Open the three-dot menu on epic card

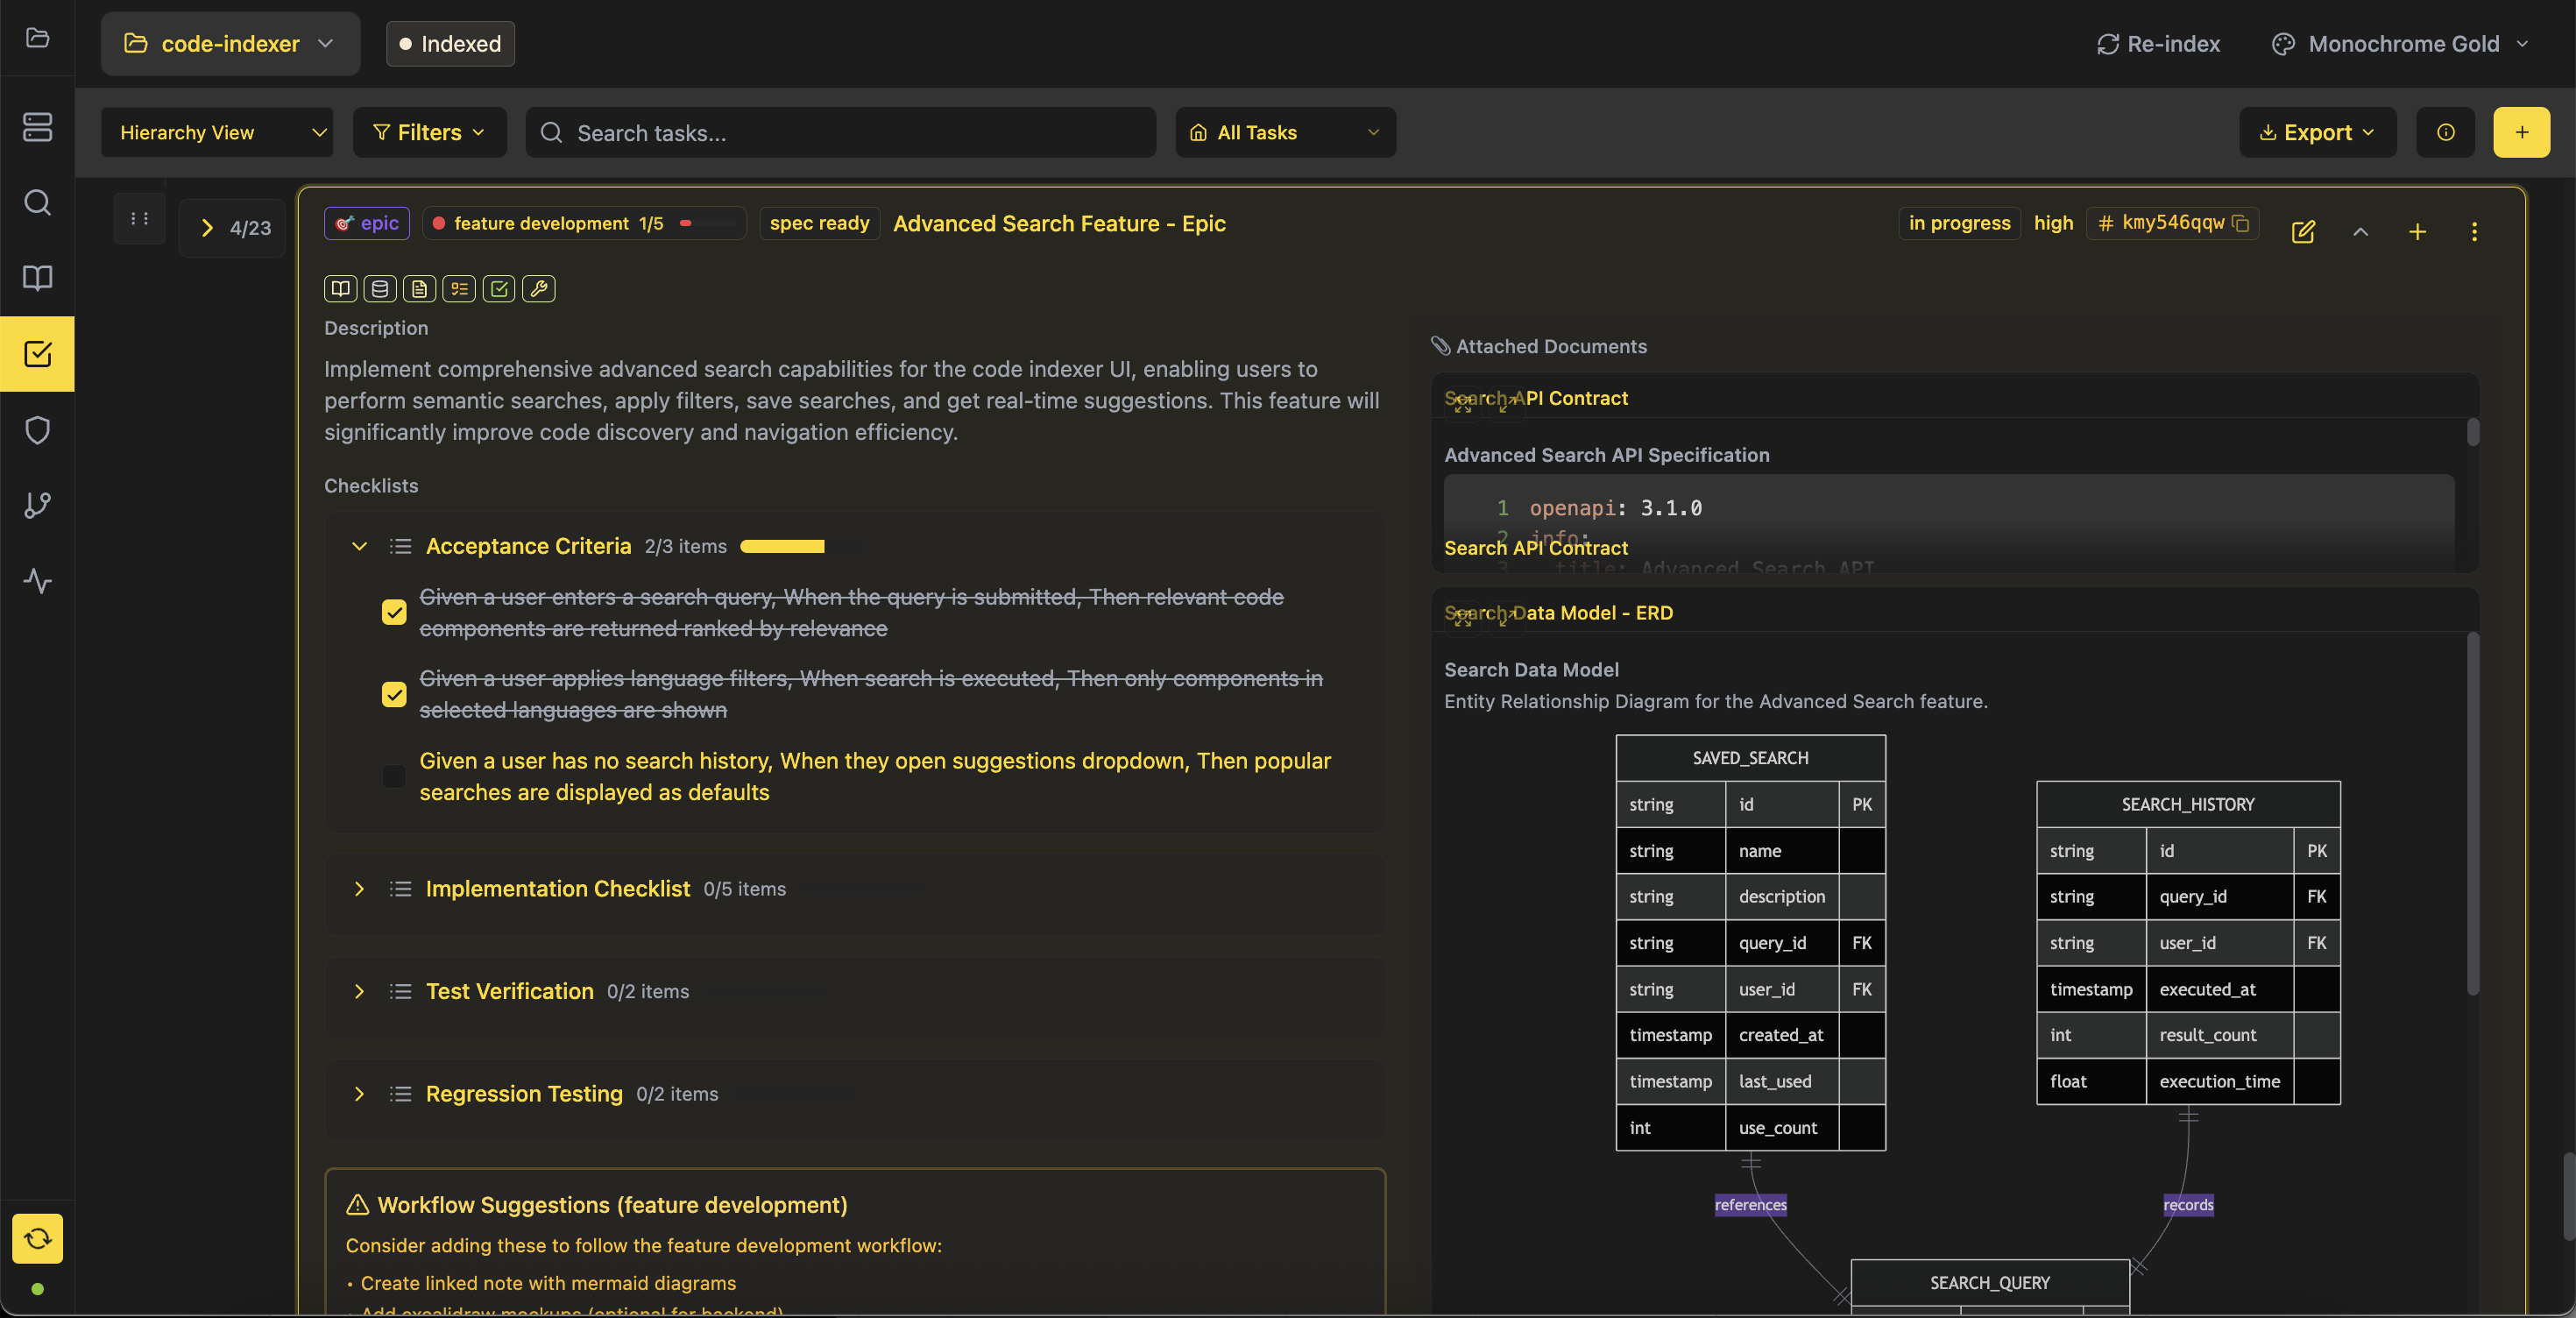click(2474, 232)
